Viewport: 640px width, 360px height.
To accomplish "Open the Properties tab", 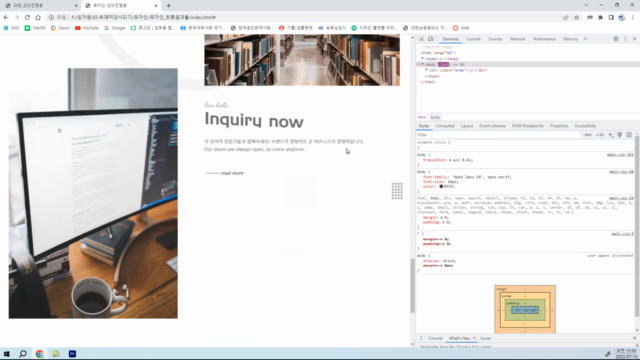I will click(x=559, y=126).
